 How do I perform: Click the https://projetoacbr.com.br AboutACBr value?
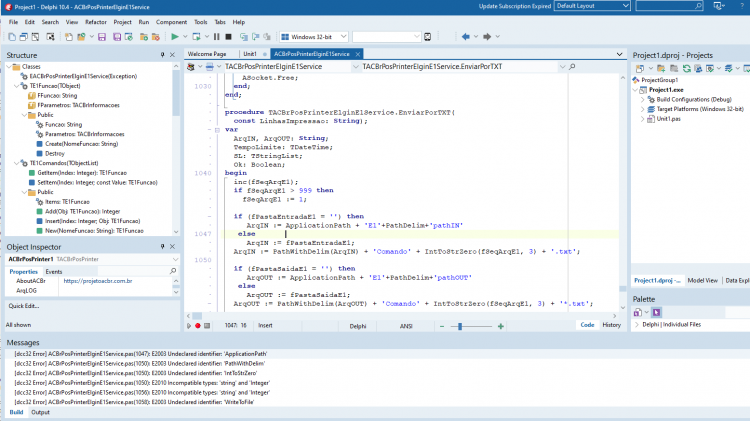click(x=98, y=281)
